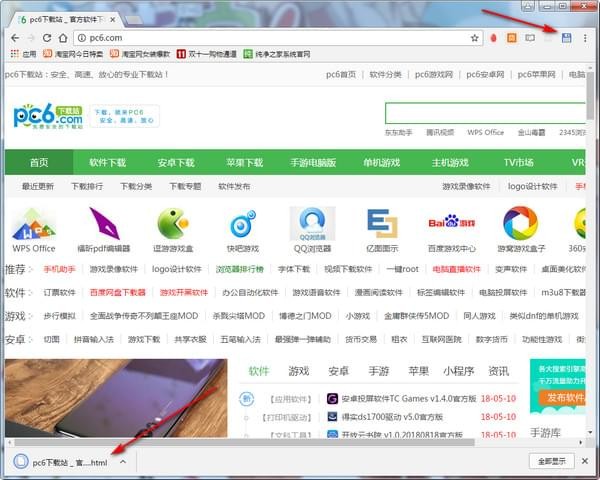Click the 发布软件 orange button

point(561,397)
